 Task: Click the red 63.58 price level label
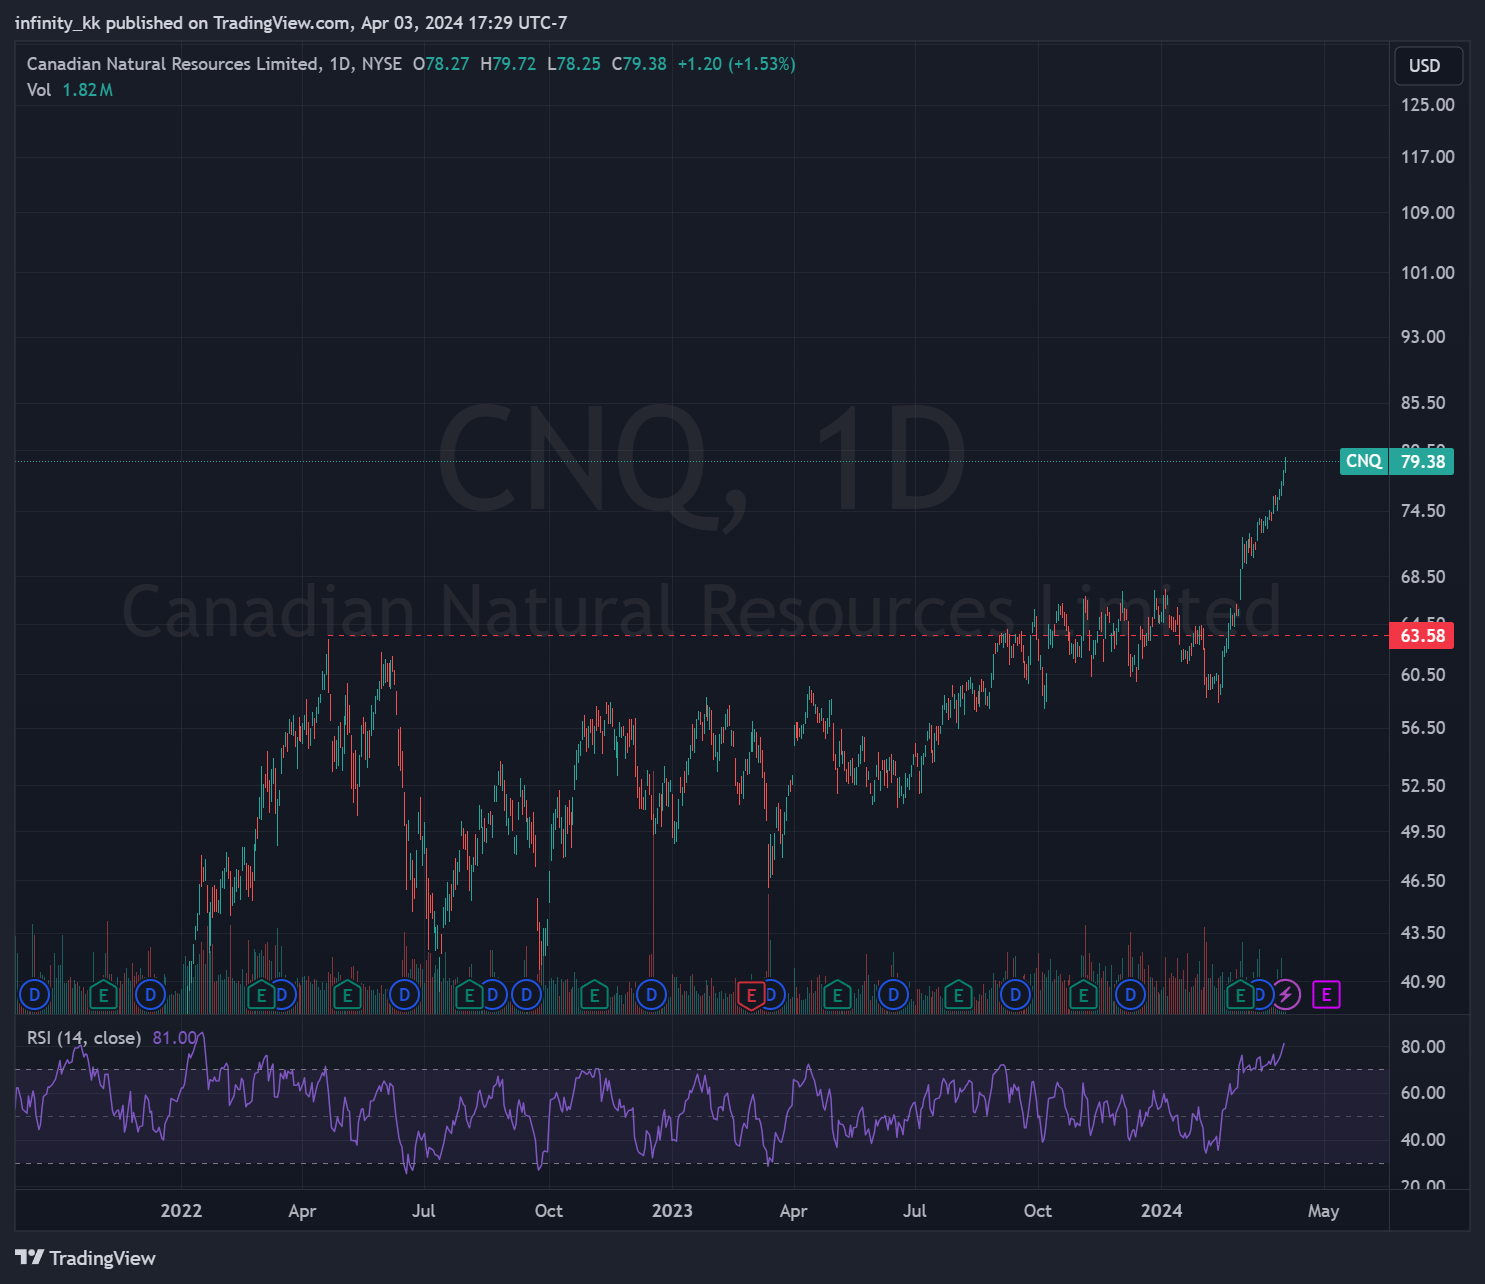pyautogui.click(x=1422, y=635)
